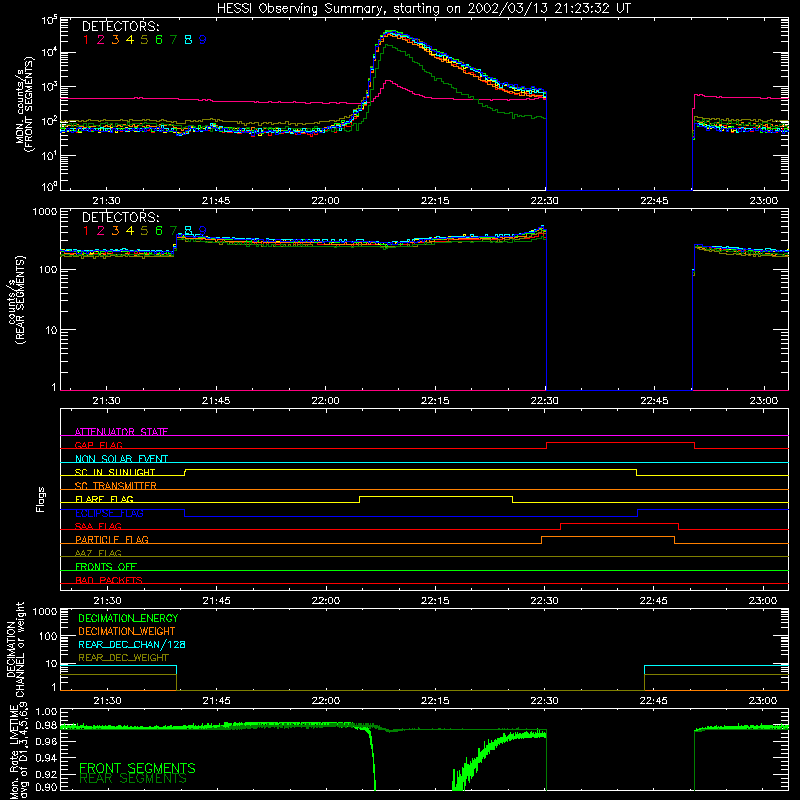
Task: Click the FRONTS_OFF flag label
Action: 106,566
